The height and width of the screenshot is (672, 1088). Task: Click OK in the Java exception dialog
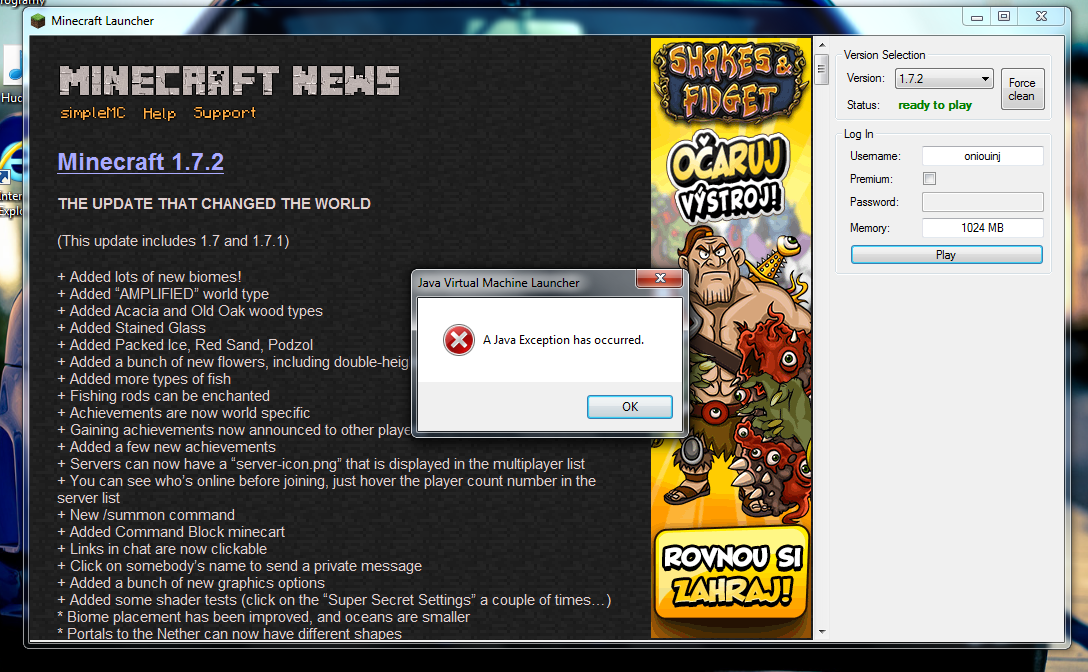pos(629,407)
